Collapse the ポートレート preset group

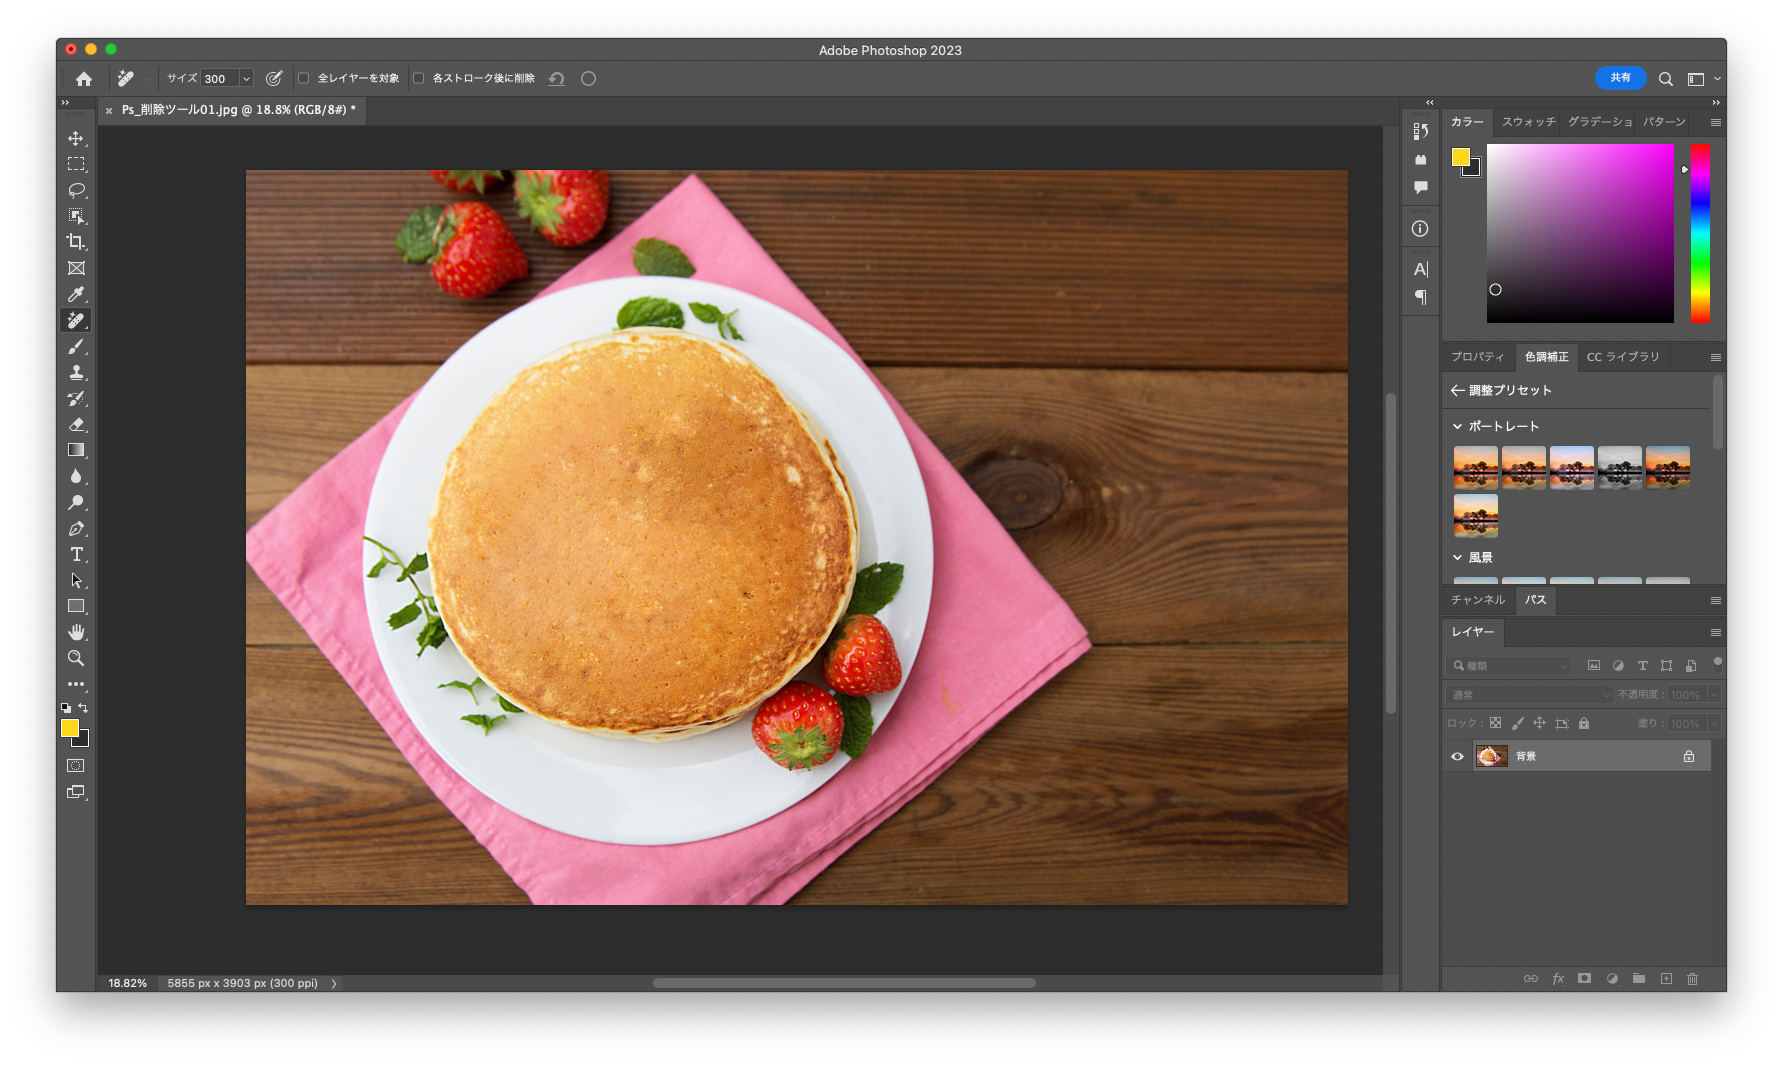point(1457,426)
